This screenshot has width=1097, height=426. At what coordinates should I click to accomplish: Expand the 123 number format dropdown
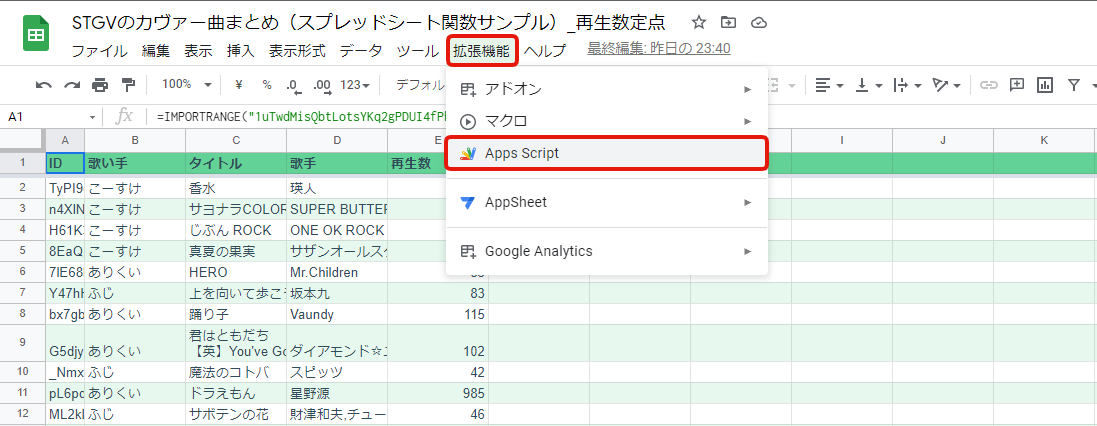click(355, 85)
